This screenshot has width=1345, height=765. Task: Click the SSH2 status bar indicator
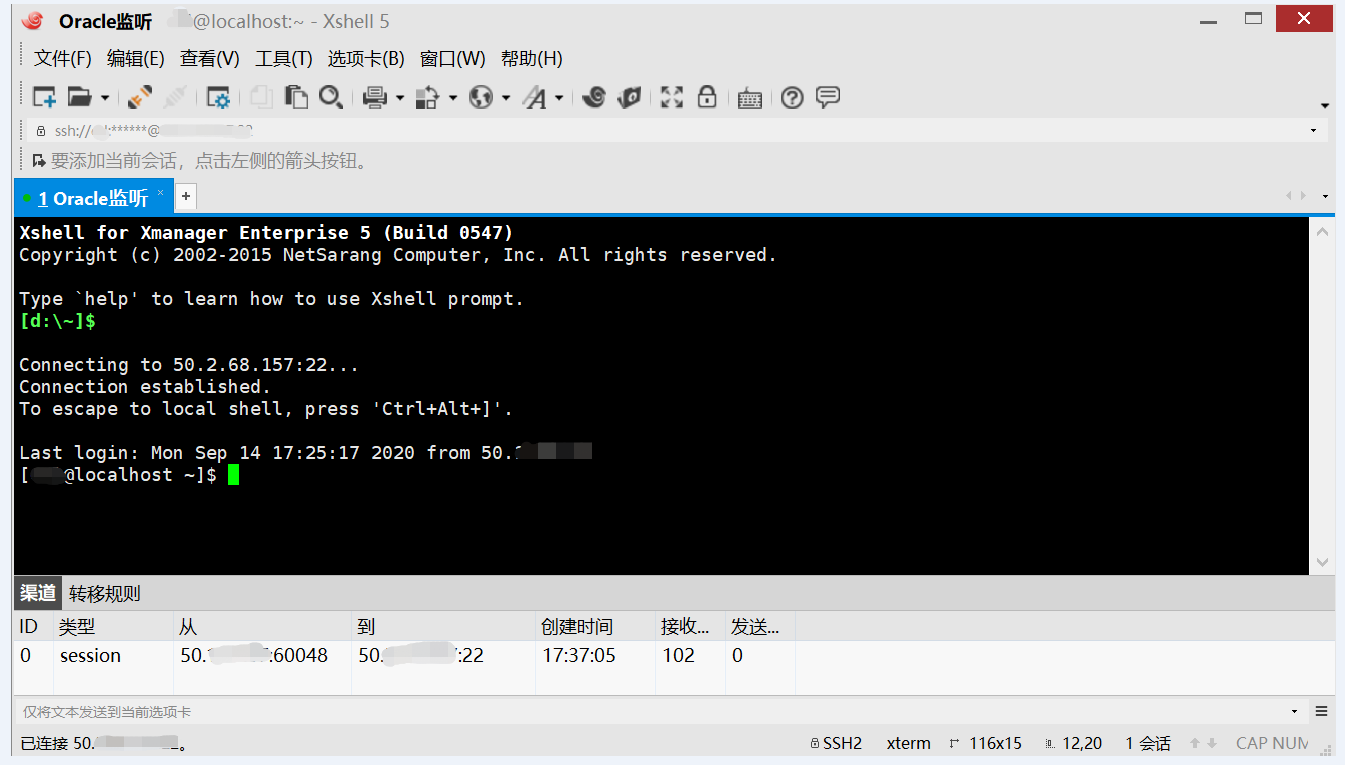[x=836, y=743]
